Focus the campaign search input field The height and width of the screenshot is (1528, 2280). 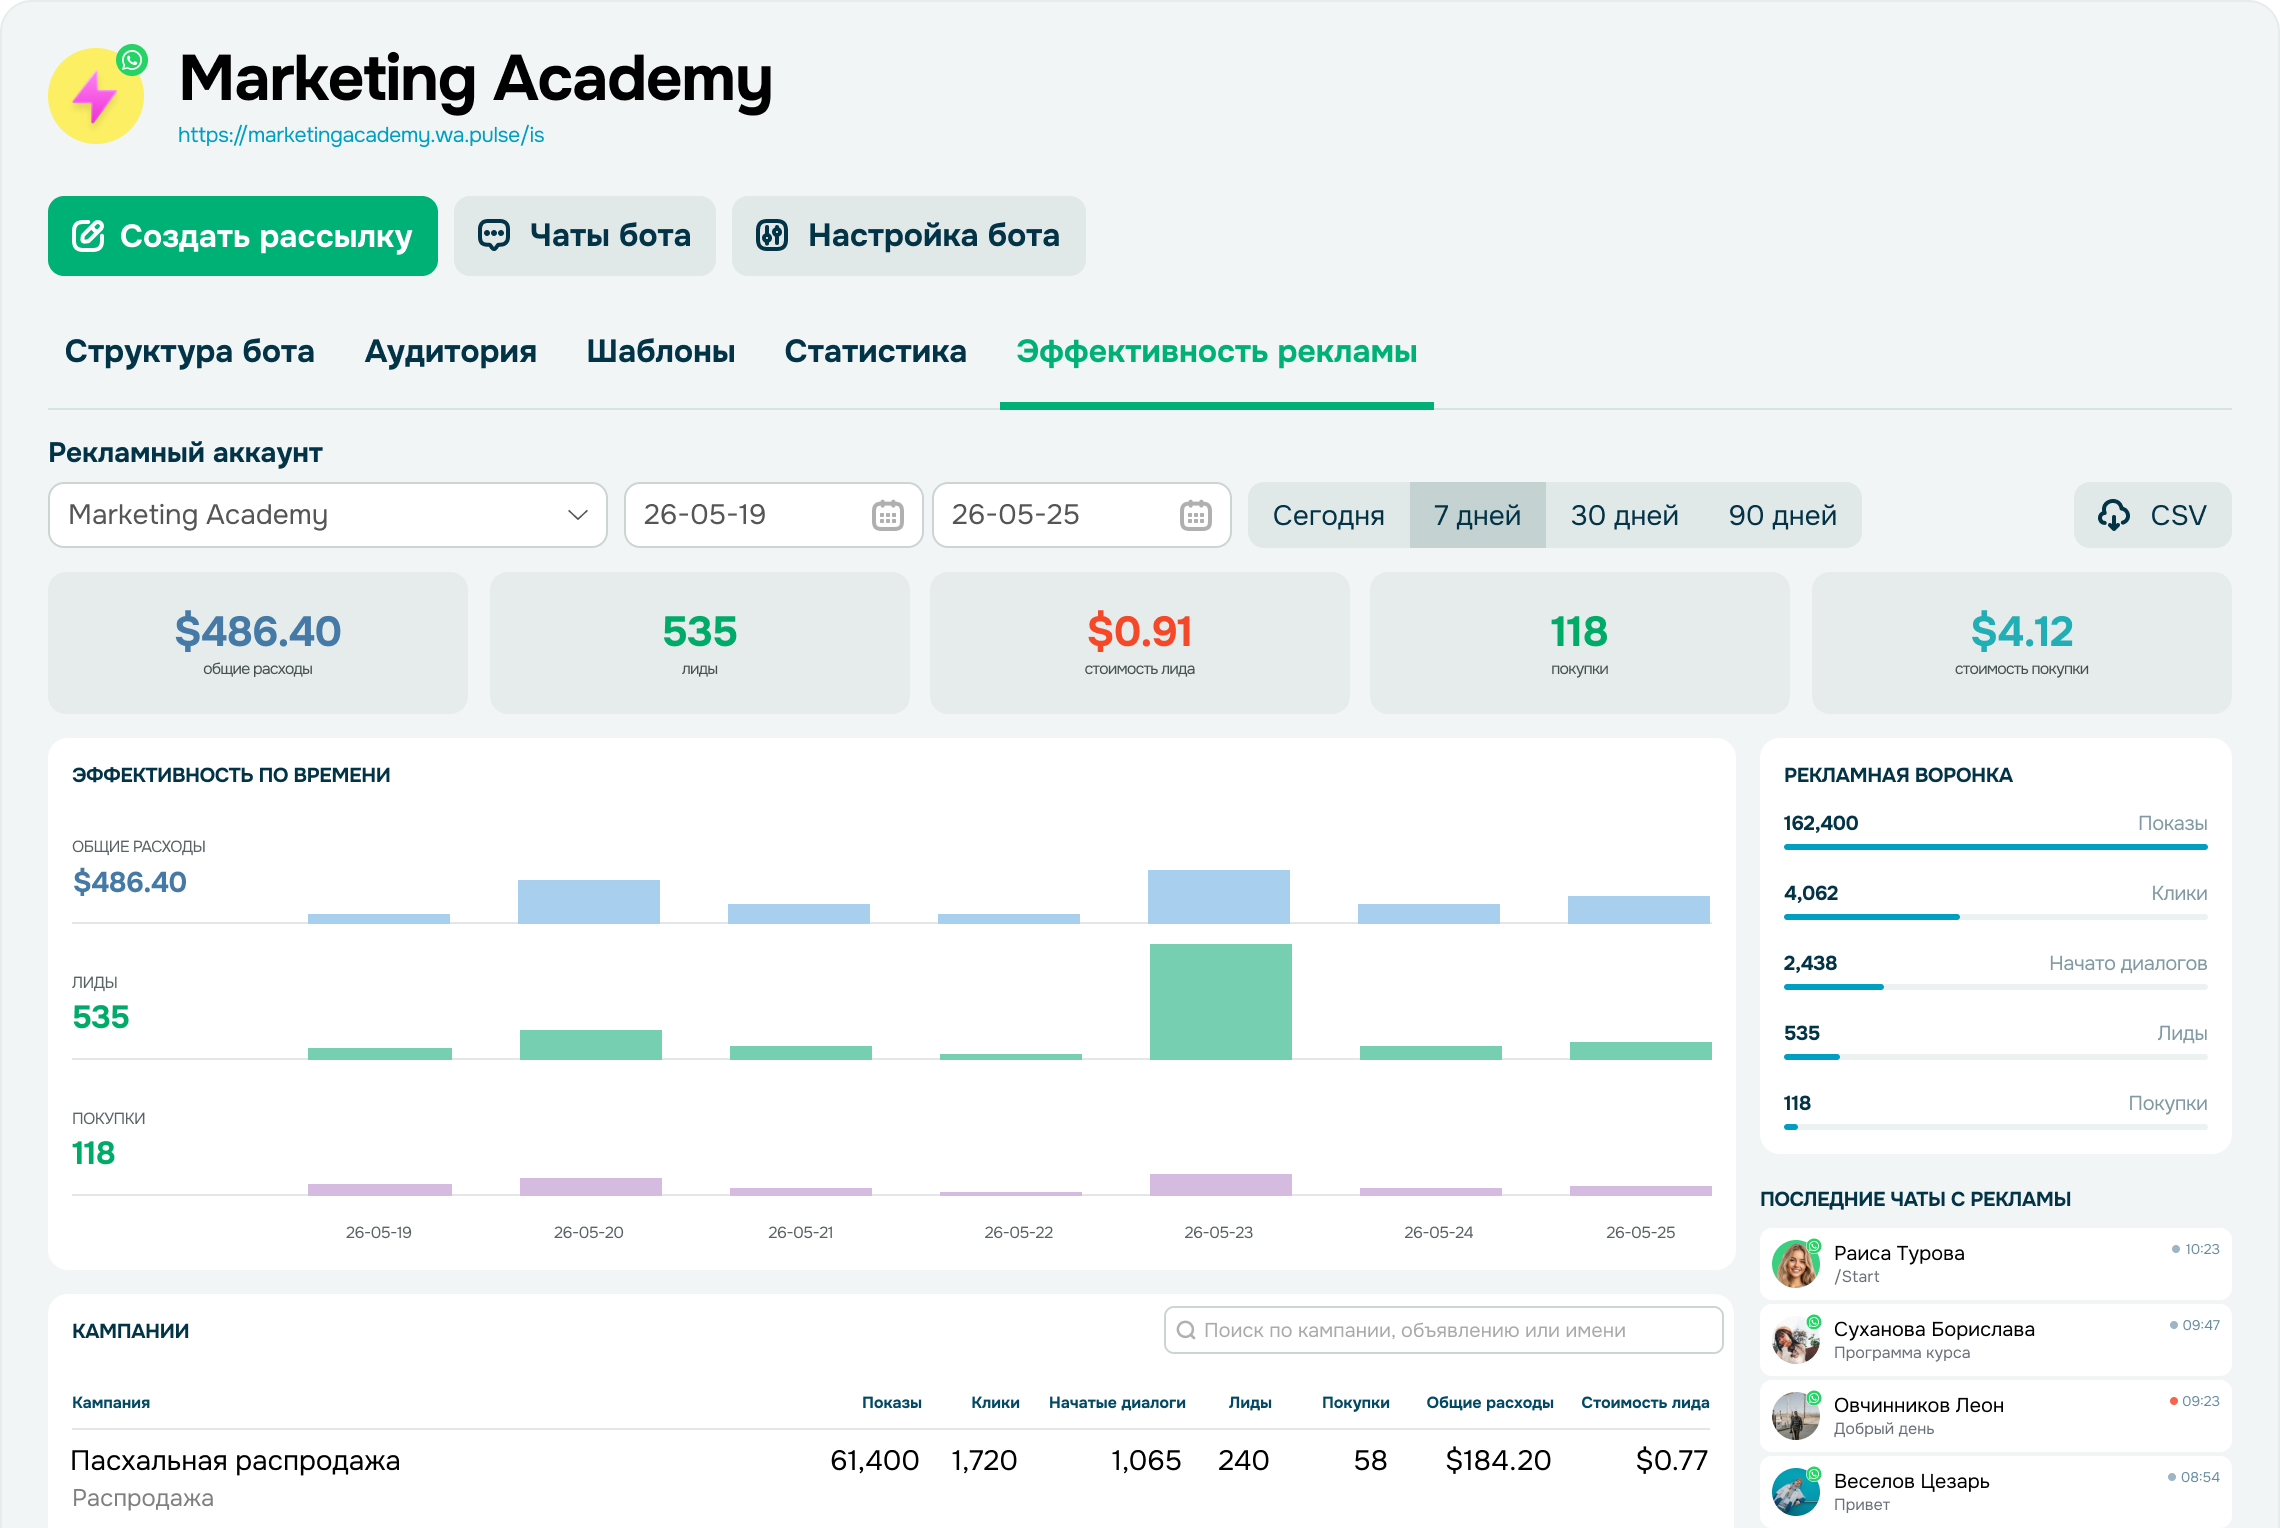pos(1443,1330)
